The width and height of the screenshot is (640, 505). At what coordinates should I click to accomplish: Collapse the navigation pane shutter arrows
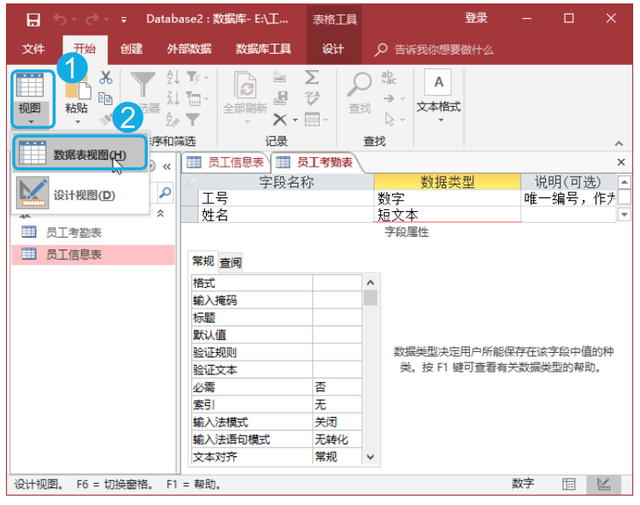(x=167, y=167)
